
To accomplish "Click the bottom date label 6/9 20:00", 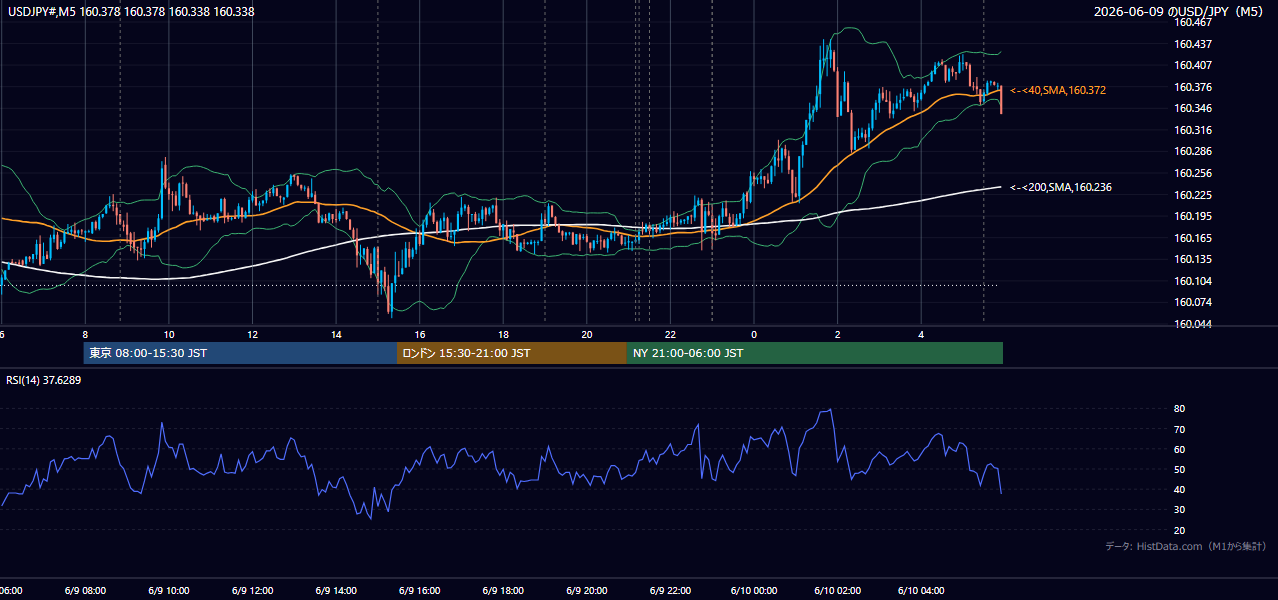I will point(587,590).
